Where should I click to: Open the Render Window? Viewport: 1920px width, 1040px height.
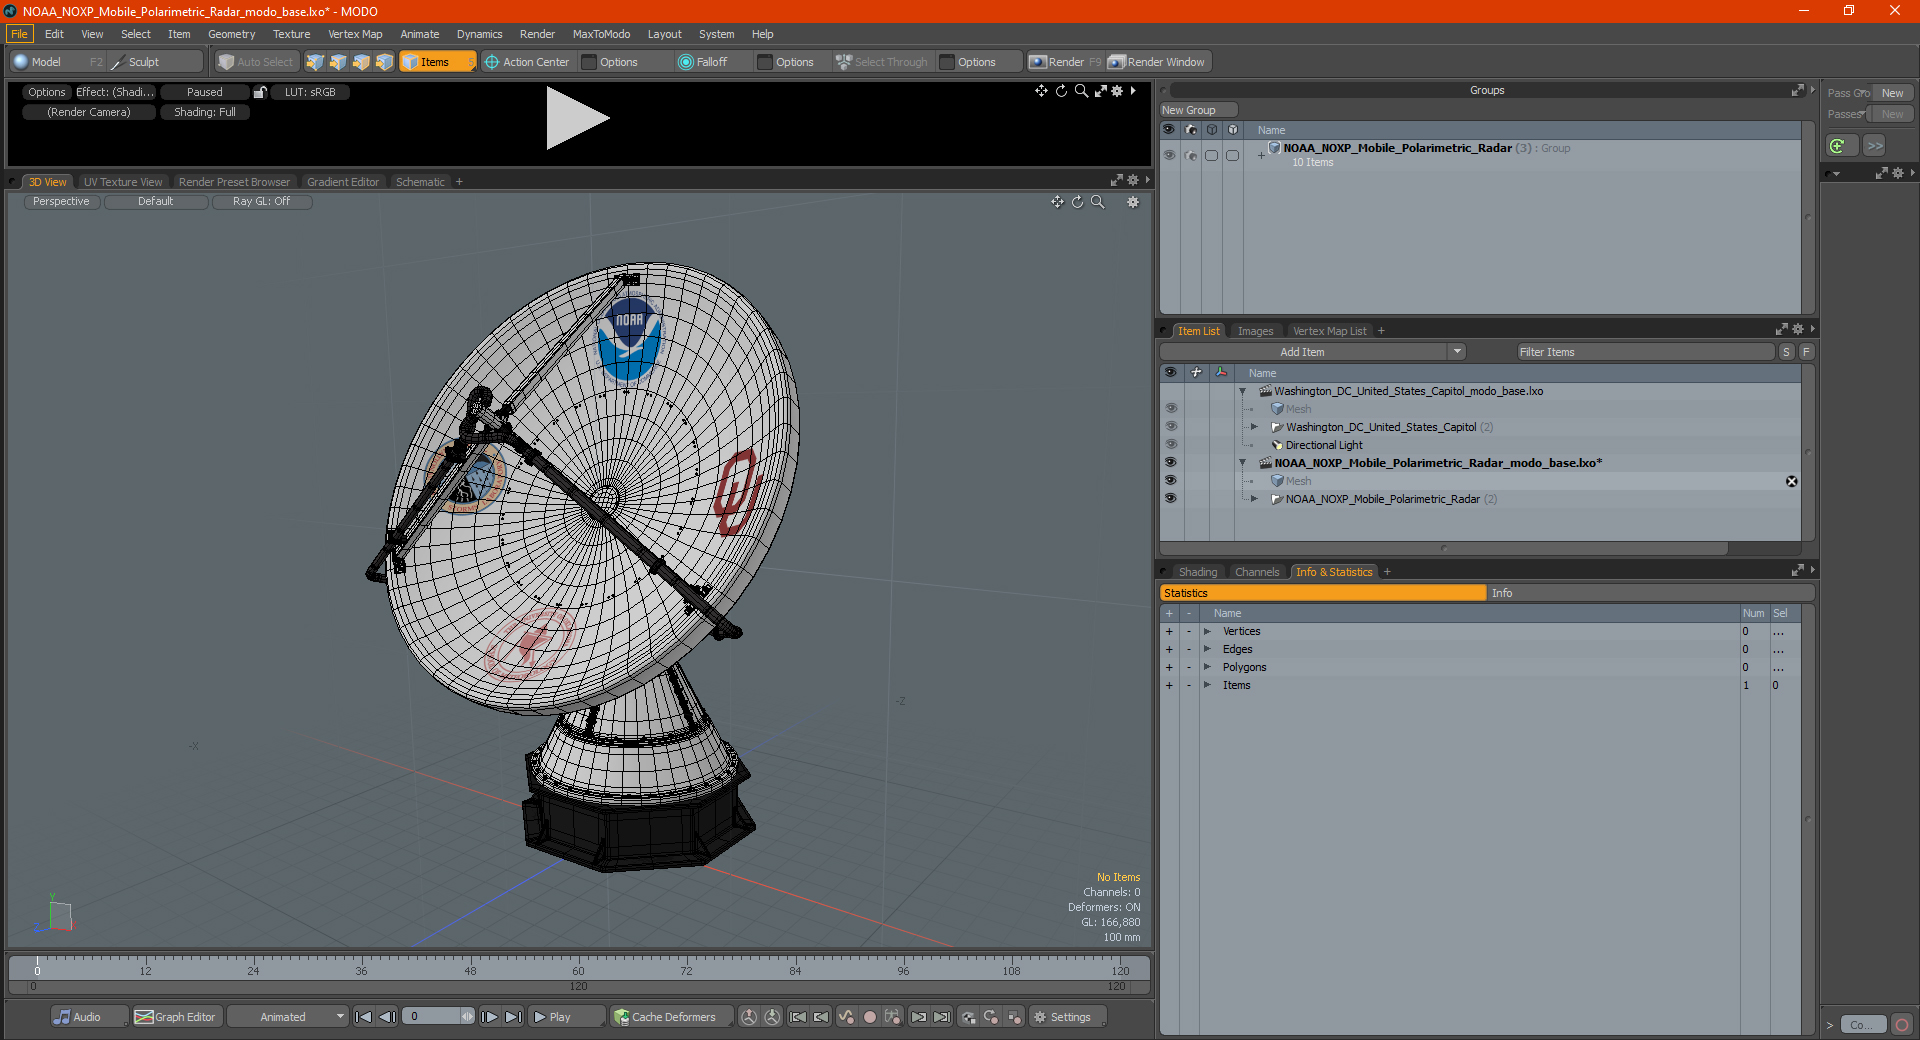(x=1157, y=62)
